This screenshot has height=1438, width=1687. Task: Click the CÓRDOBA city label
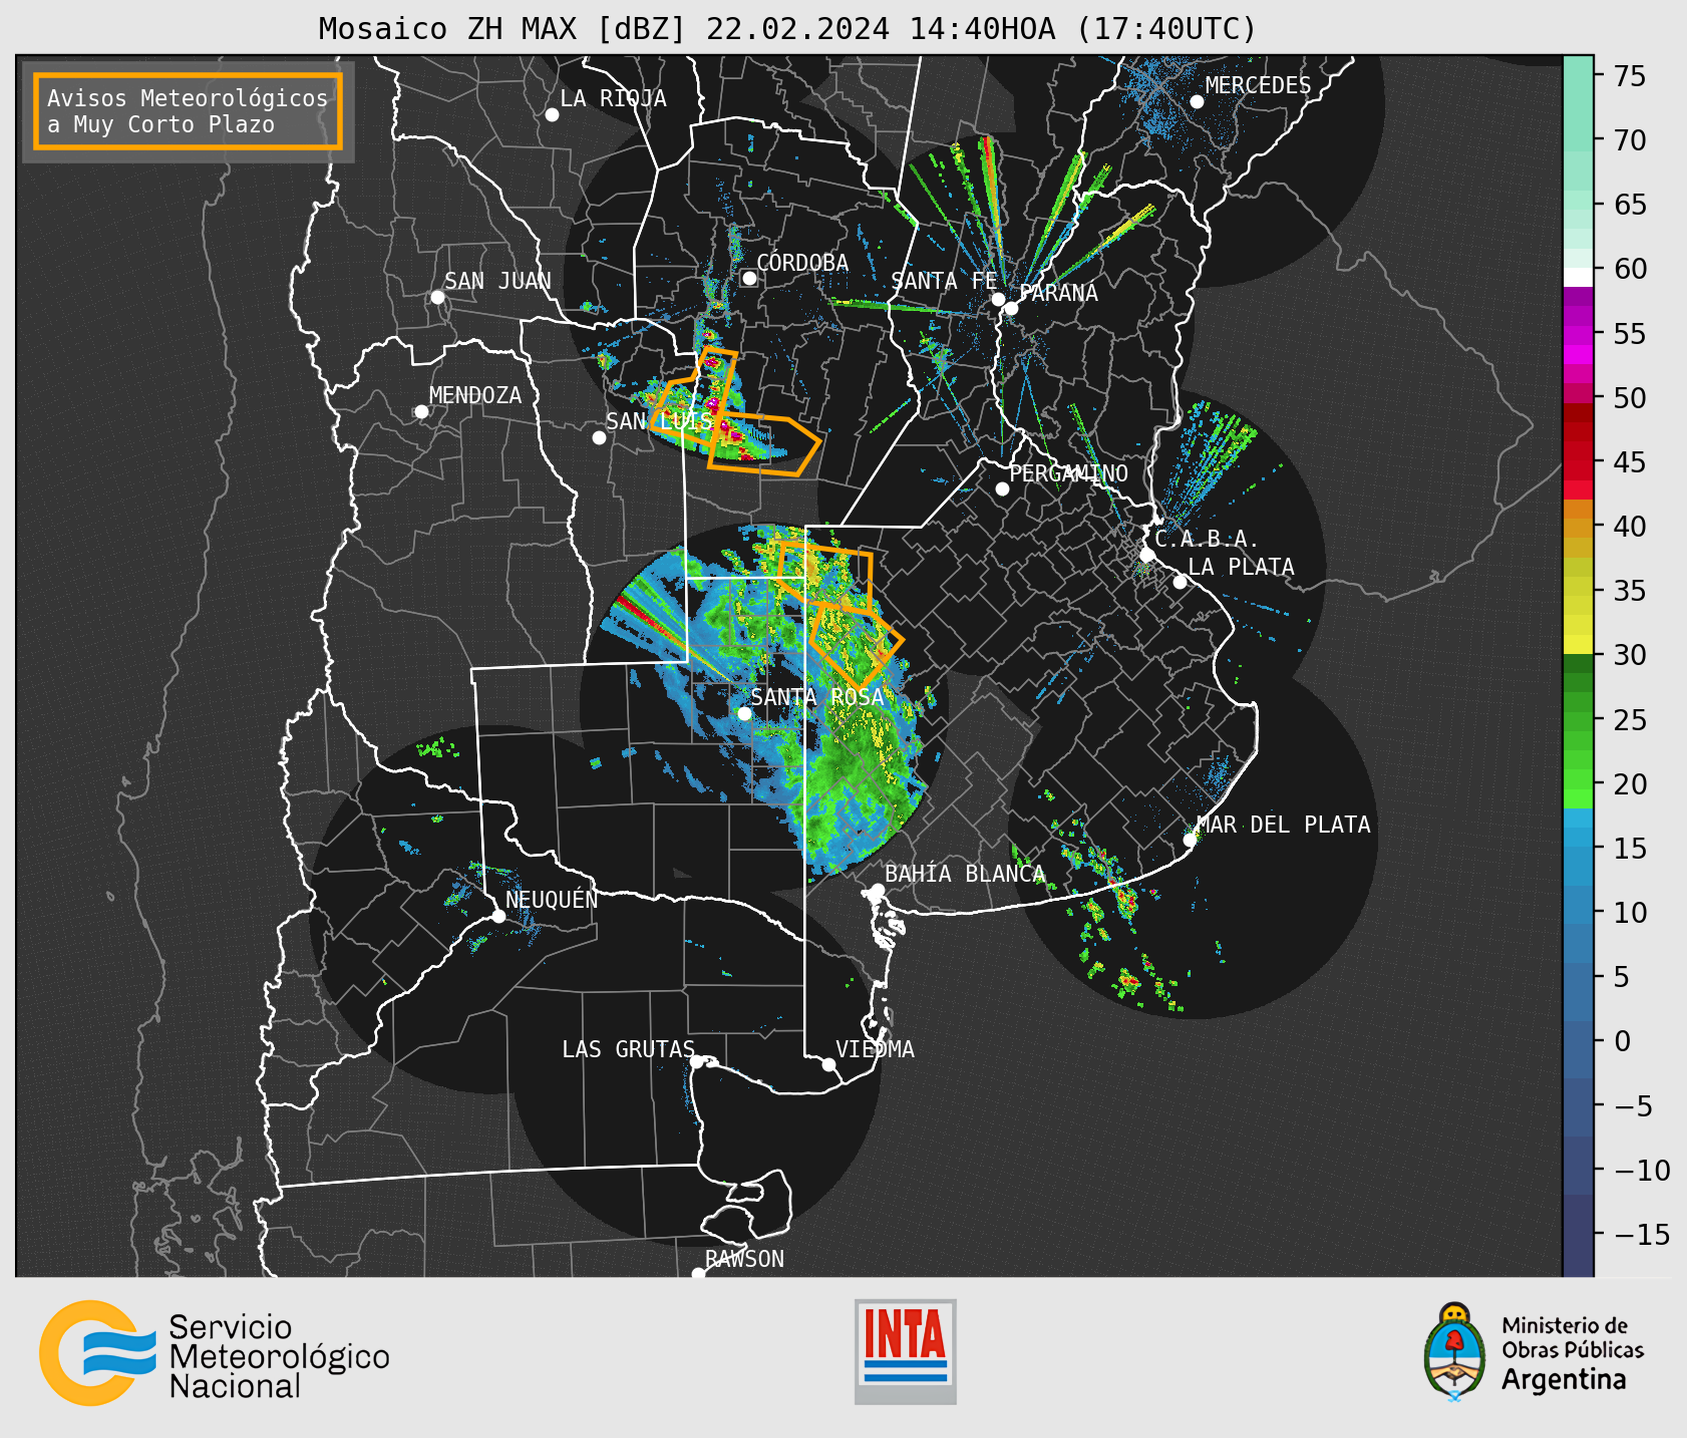click(802, 262)
